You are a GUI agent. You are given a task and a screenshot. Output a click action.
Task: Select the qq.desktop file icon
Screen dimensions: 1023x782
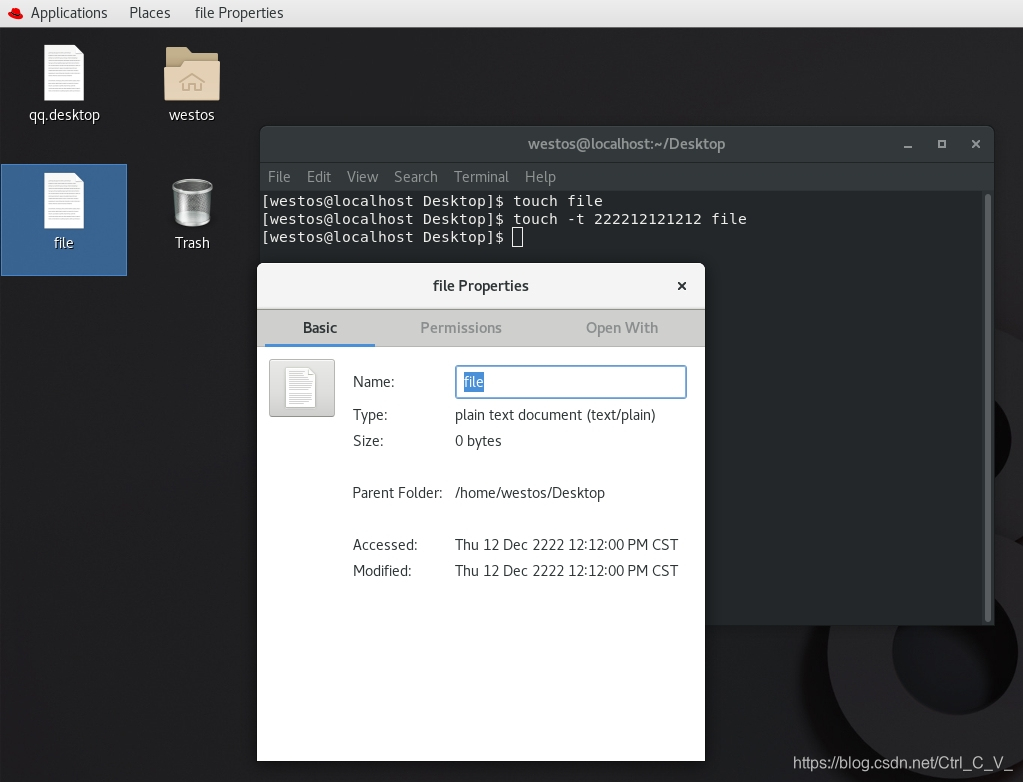(x=64, y=72)
